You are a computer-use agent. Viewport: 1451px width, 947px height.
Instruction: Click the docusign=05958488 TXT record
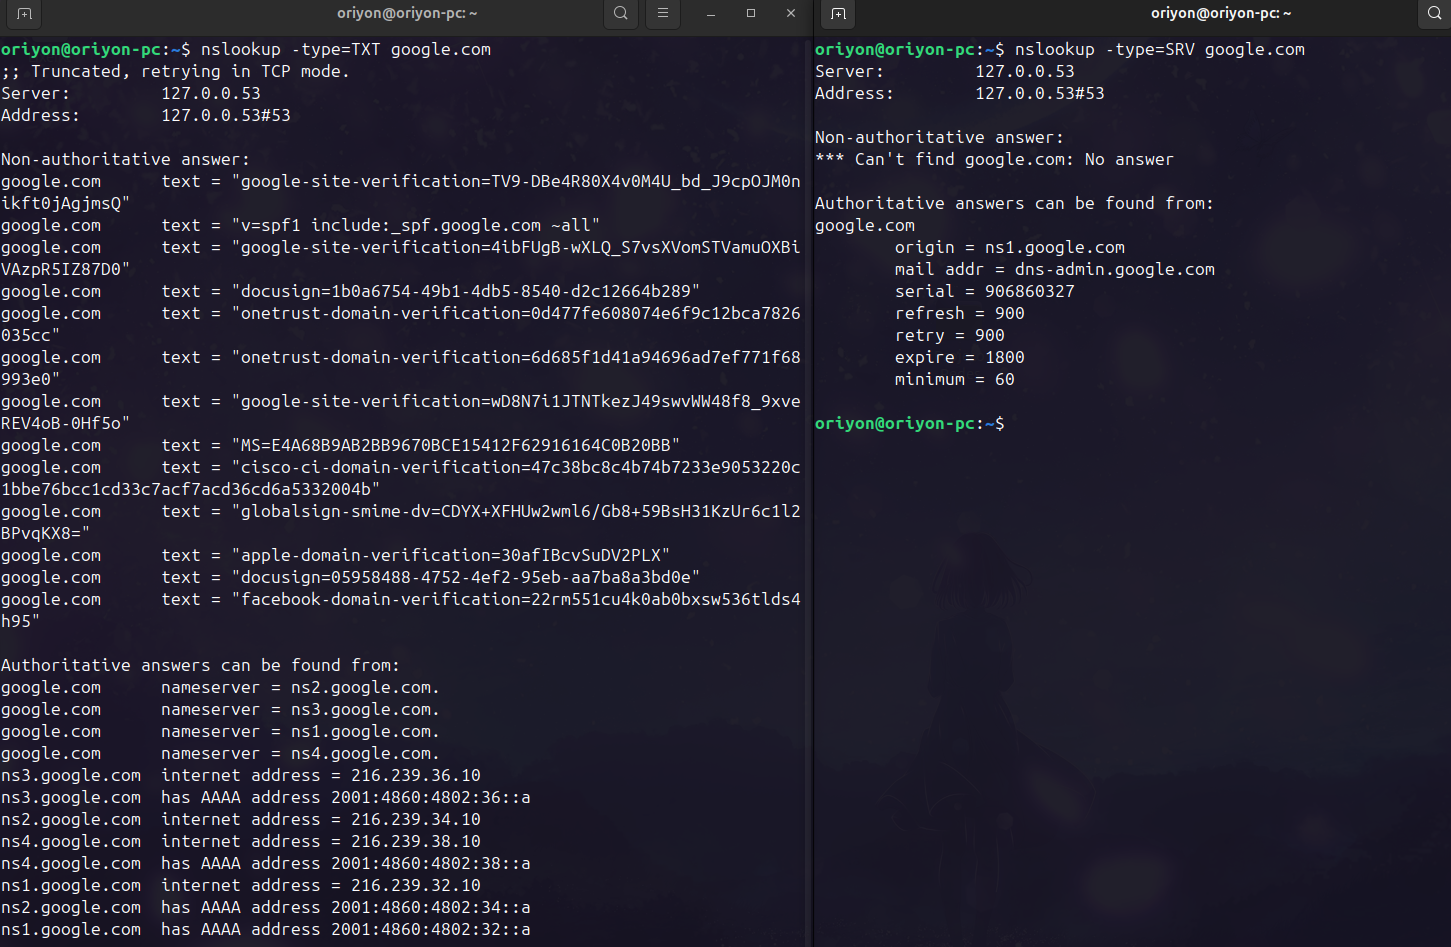point(351,577)
